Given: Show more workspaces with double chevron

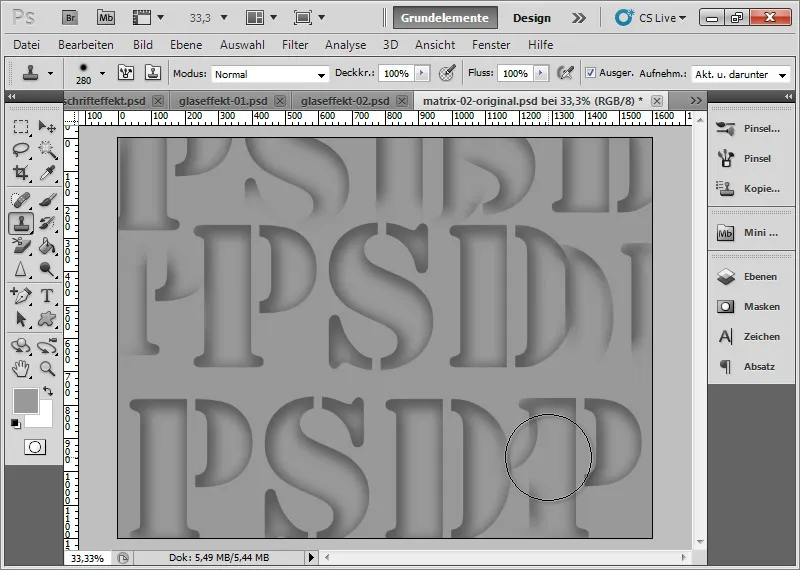Looking at the screenshot, I should pyautogui.click(x=579, y=18).
